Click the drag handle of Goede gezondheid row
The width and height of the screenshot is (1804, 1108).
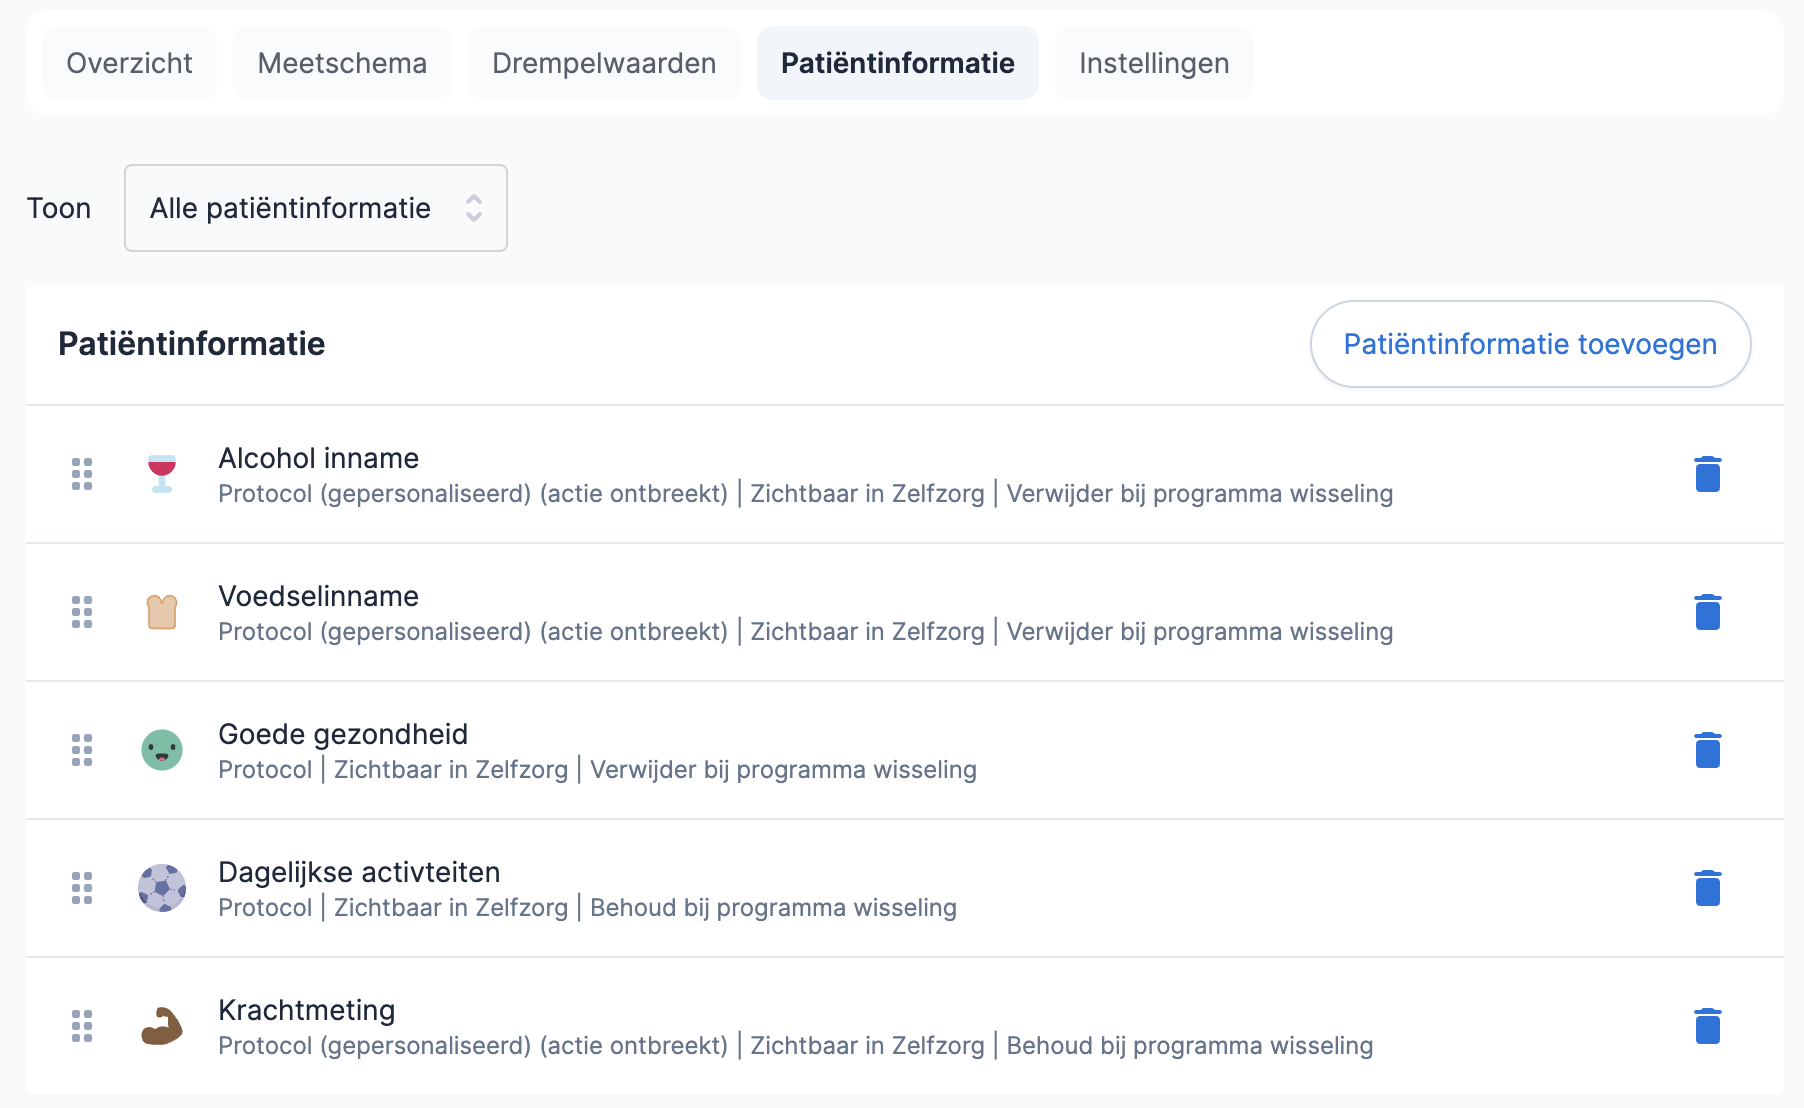click(x=82, y=750)
